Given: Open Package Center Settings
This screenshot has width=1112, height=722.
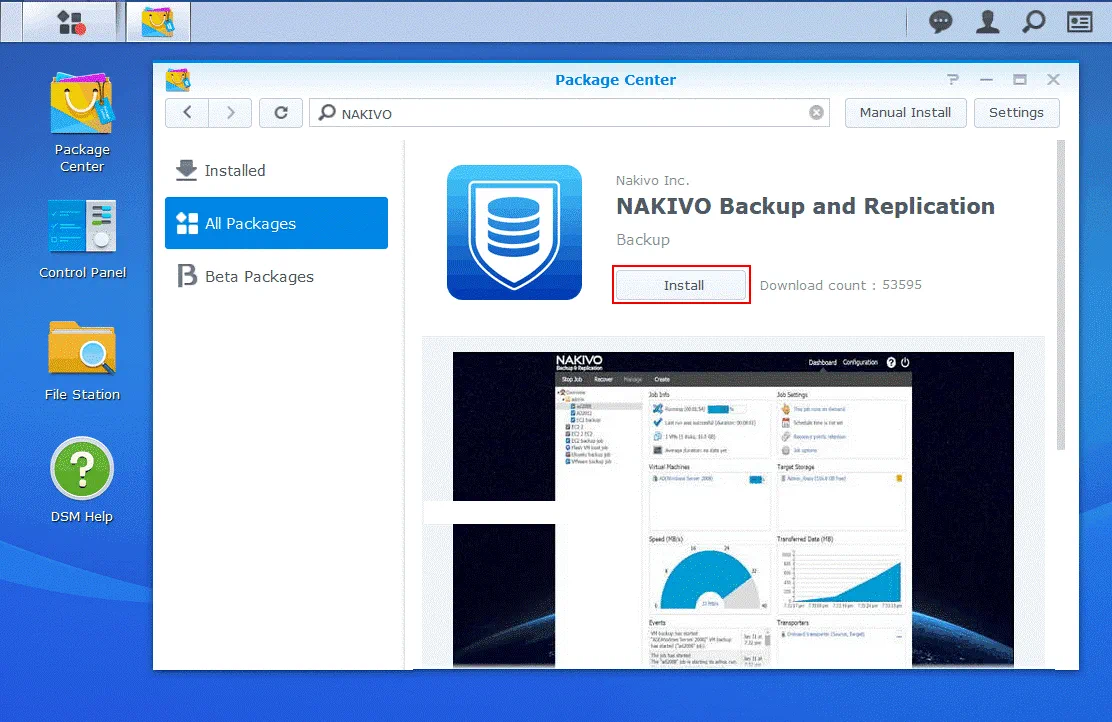Looking at the screenshot, I should pyautogui.click(x=1016, y=113).
